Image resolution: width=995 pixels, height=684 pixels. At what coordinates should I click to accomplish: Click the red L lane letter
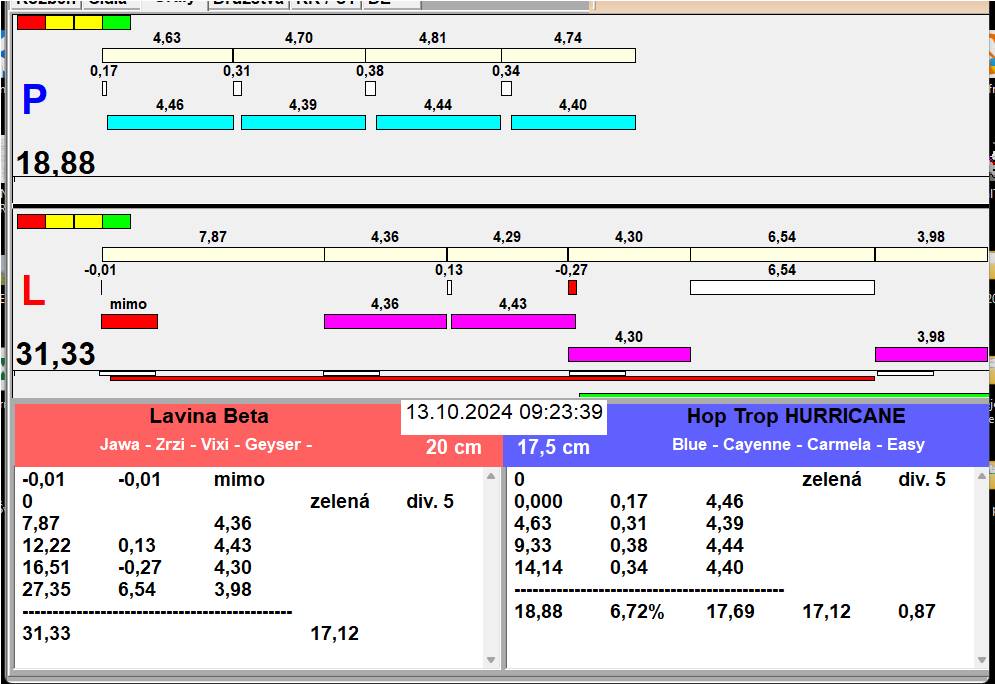34,291
